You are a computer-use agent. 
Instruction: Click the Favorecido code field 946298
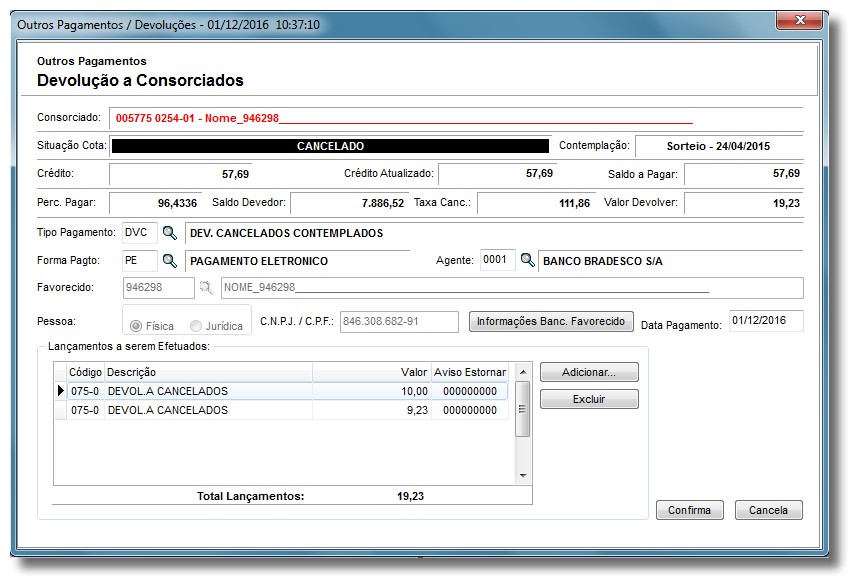[x=158, y=287]
